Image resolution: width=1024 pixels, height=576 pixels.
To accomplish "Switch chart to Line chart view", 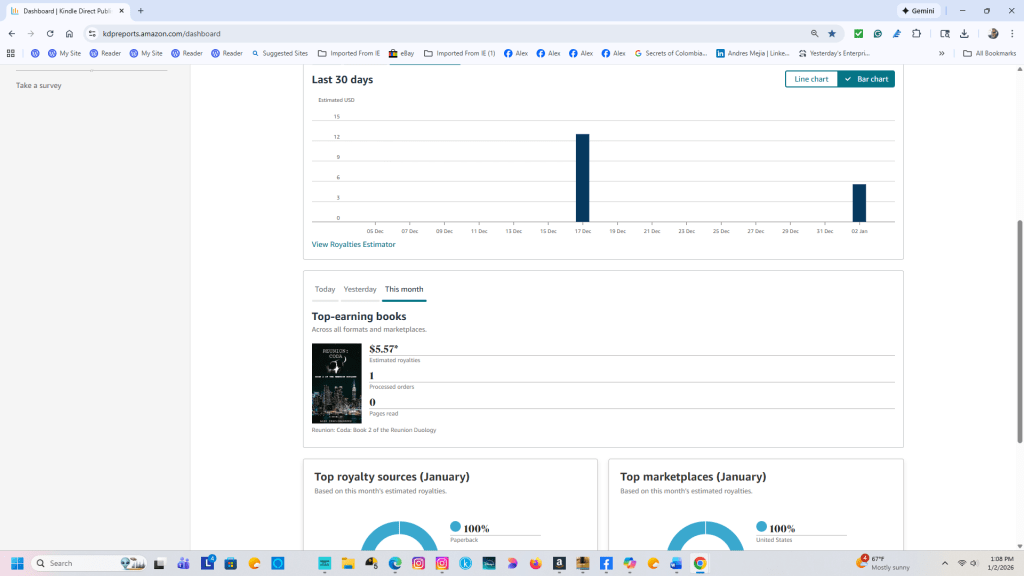I will [x=811, y=79].
